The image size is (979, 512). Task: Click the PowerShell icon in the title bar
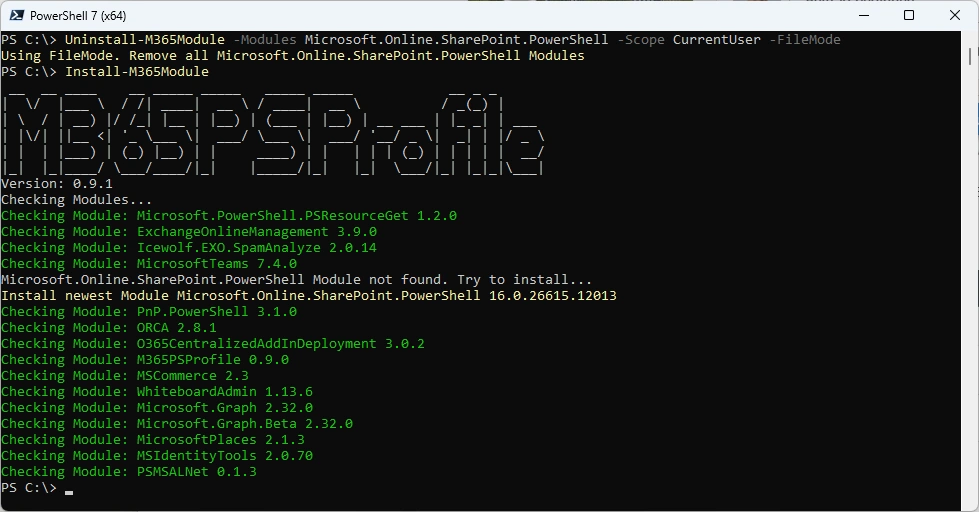coord(14,15)
